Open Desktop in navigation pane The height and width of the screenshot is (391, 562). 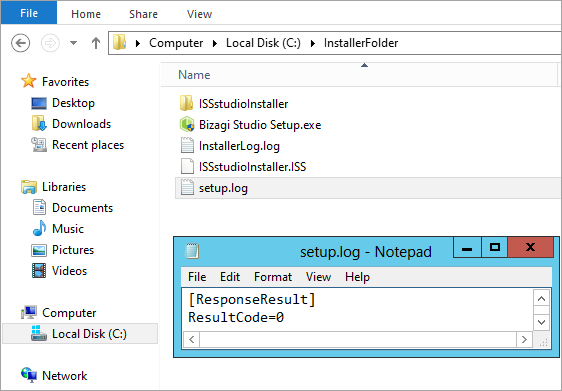(x=73, y=103)
